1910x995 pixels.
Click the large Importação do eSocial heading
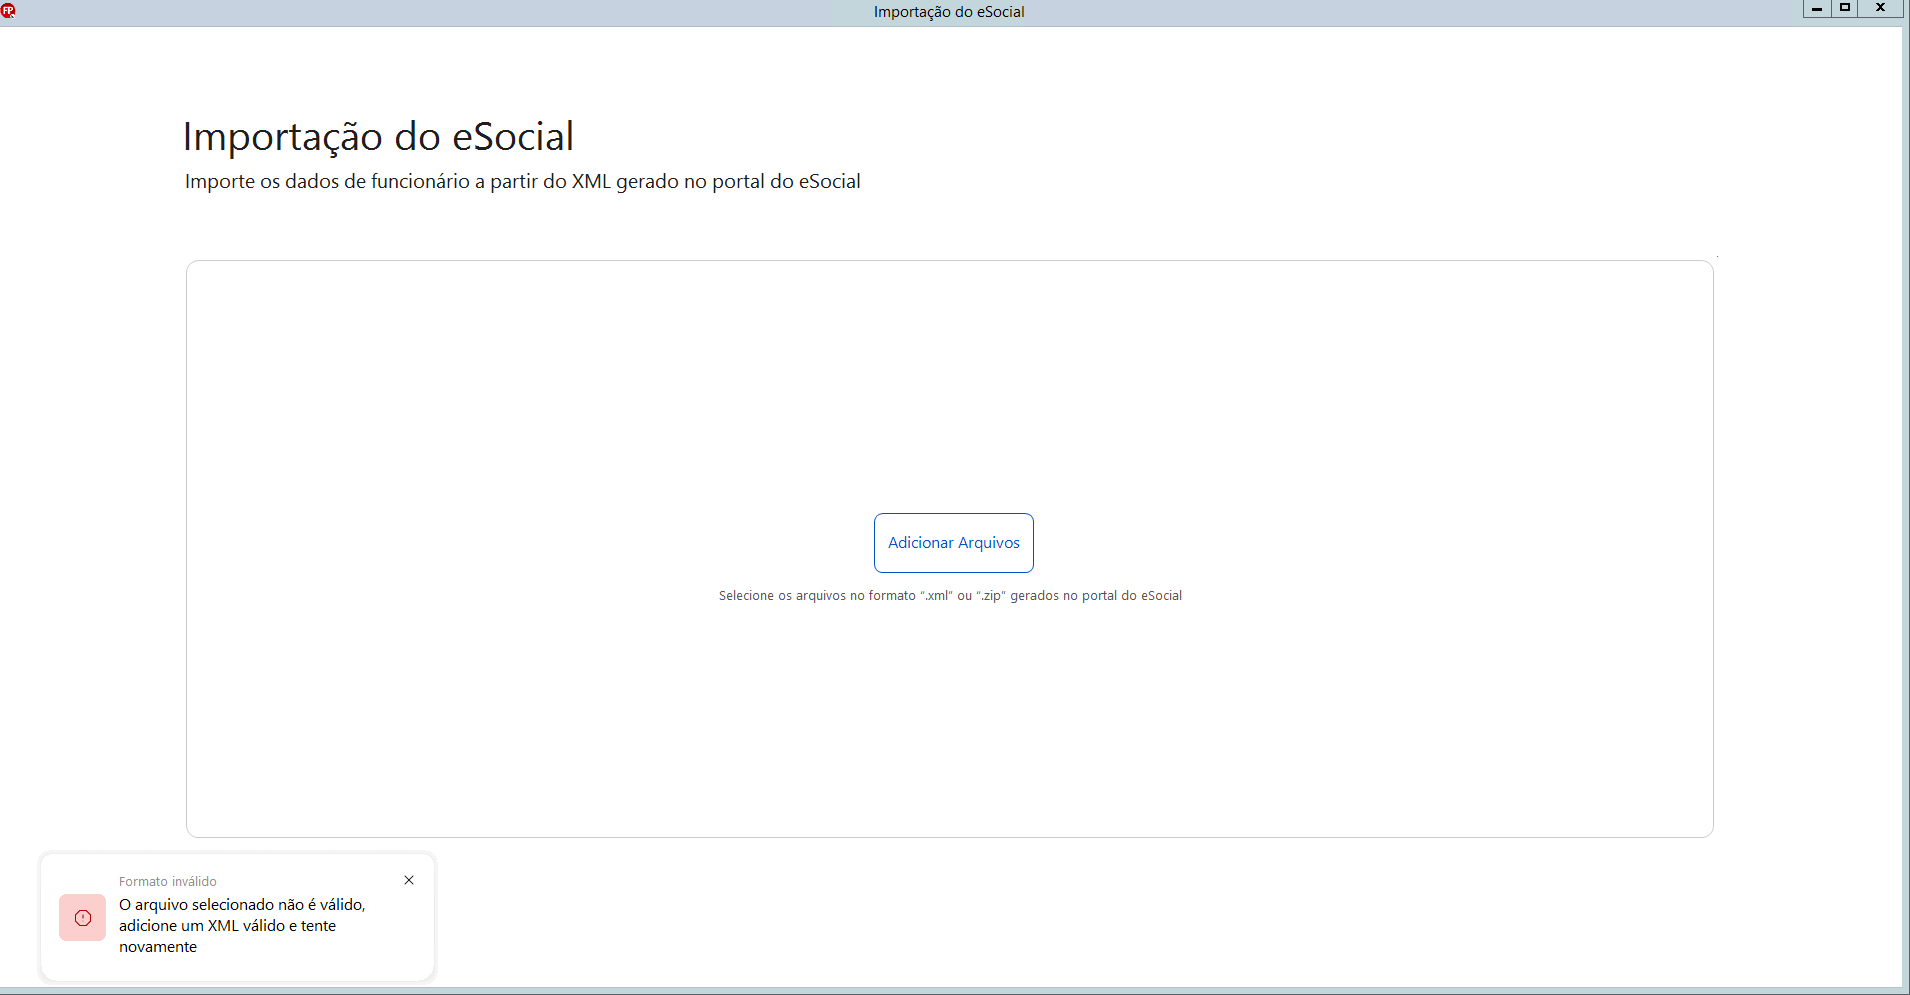pyautogui.click(x=378, y=137)
